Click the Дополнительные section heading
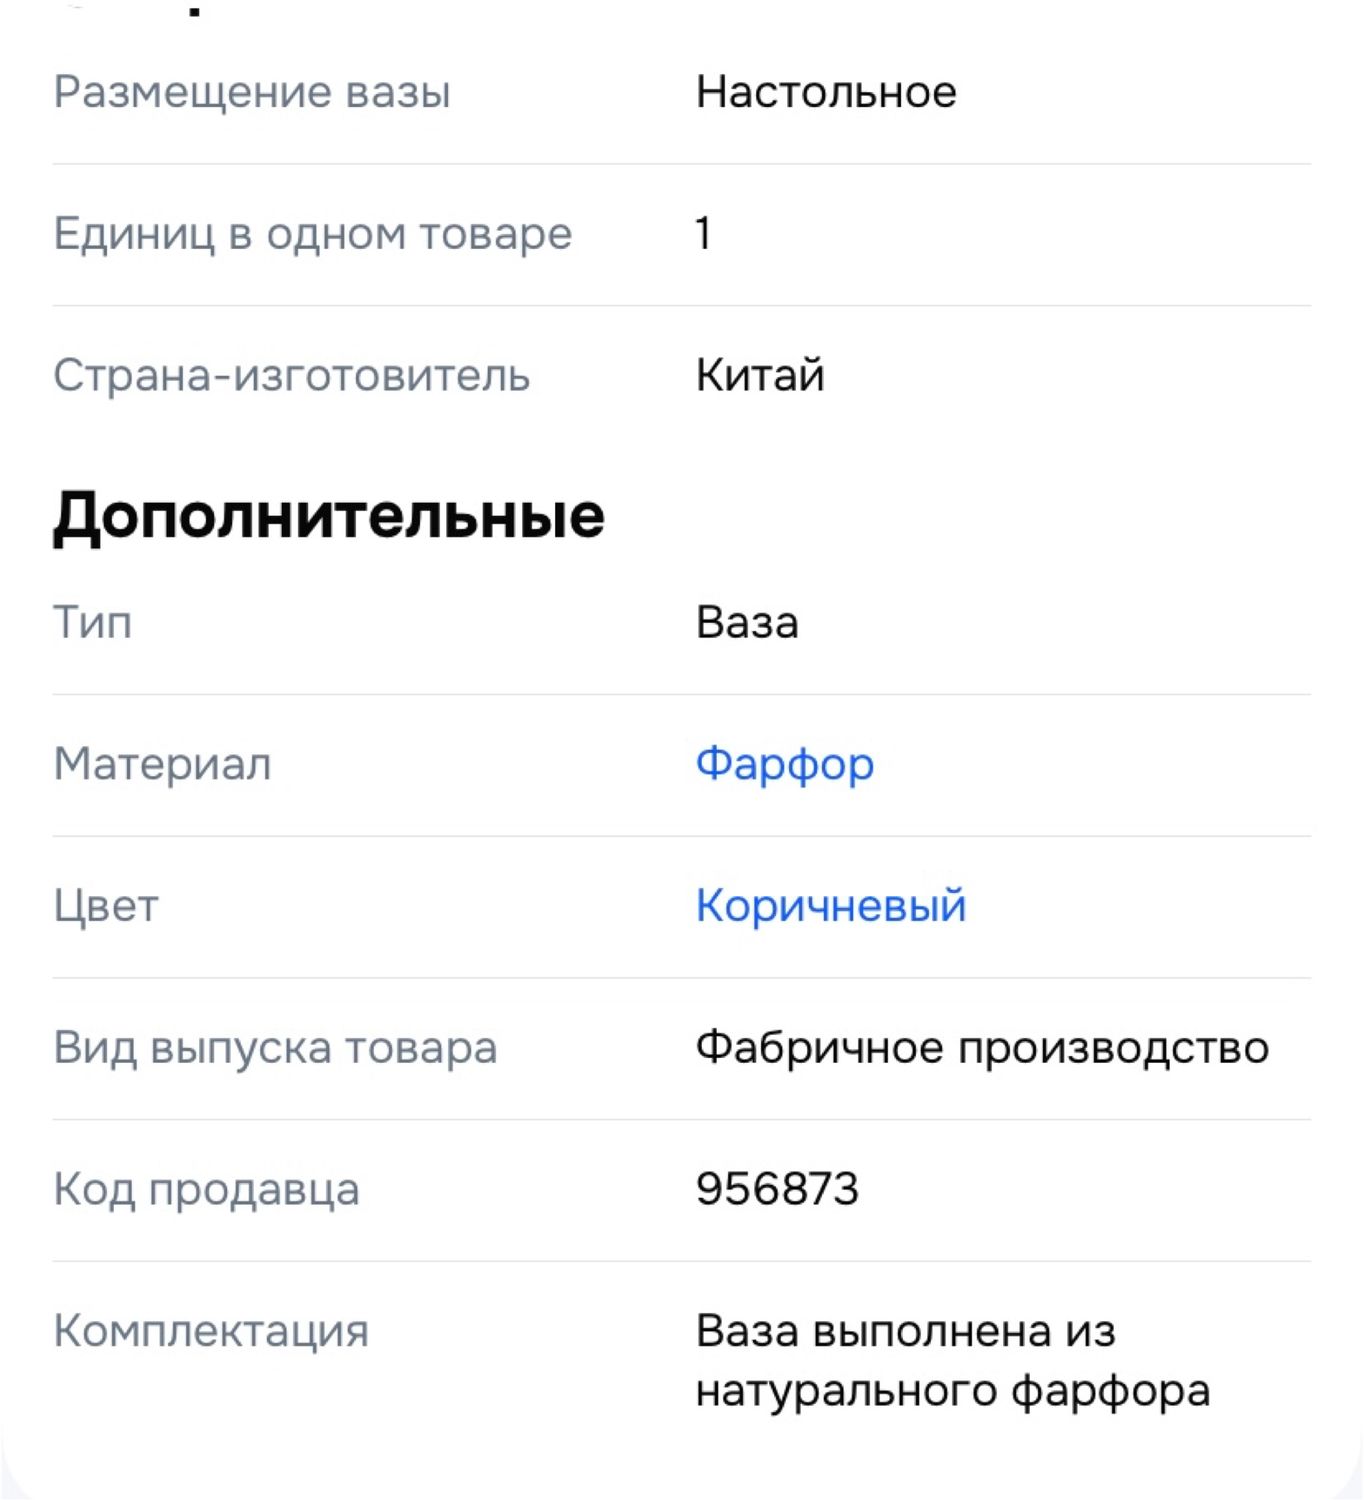Screen dimensions: 1364x1500 tap(329, 517)
